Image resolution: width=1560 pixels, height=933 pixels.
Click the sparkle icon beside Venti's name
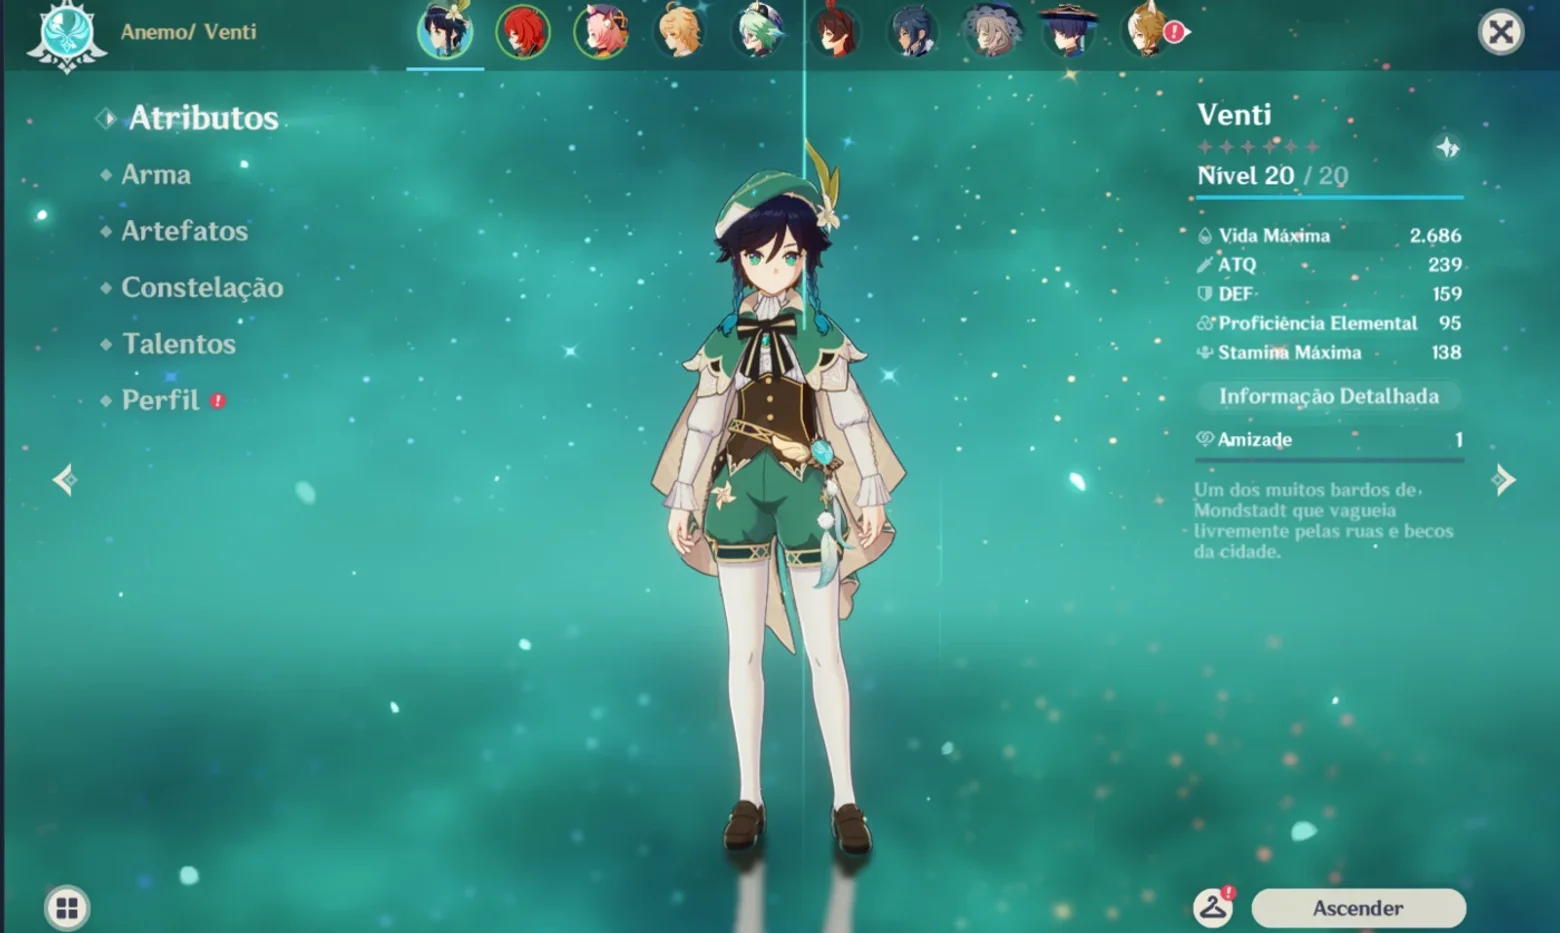[x=1447, y=148]
